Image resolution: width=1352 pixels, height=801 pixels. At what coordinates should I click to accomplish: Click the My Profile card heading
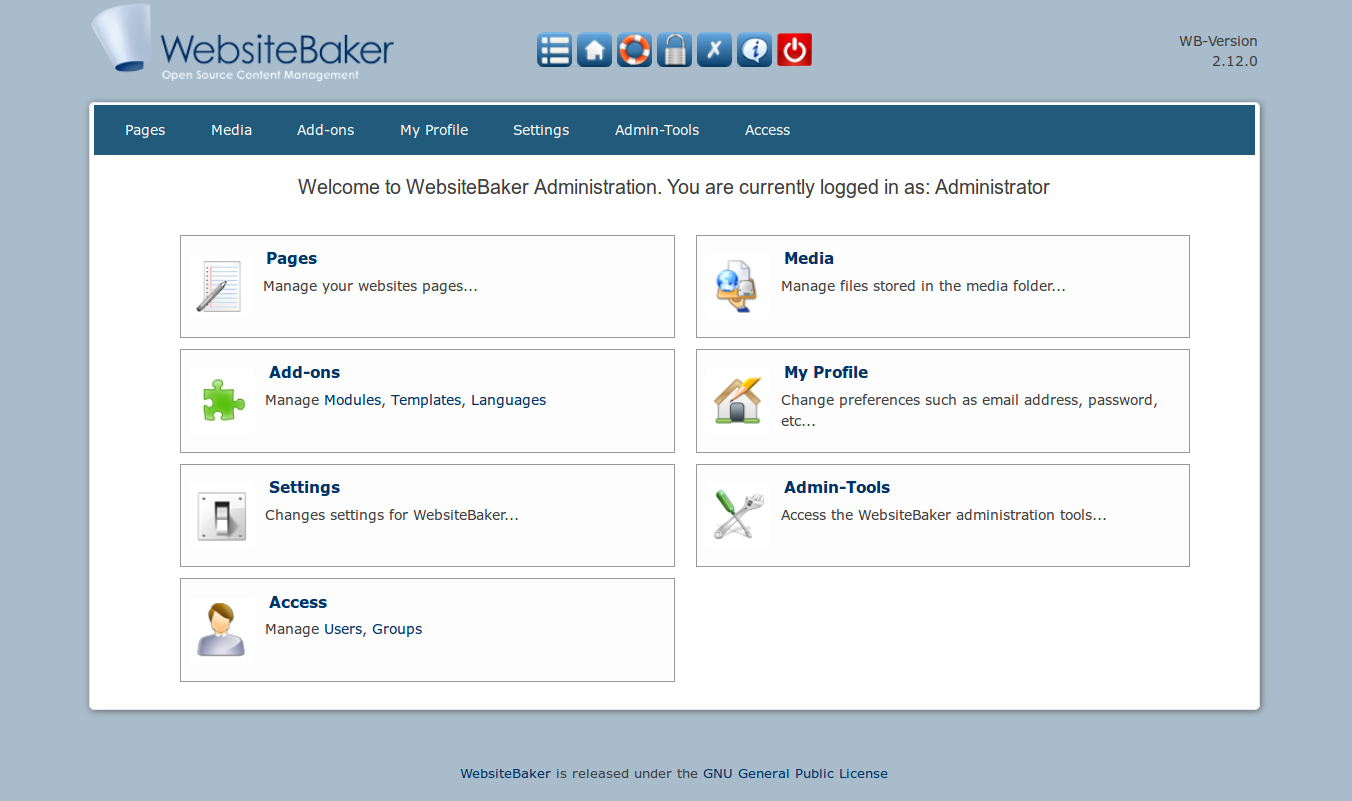tap(826, 372)
